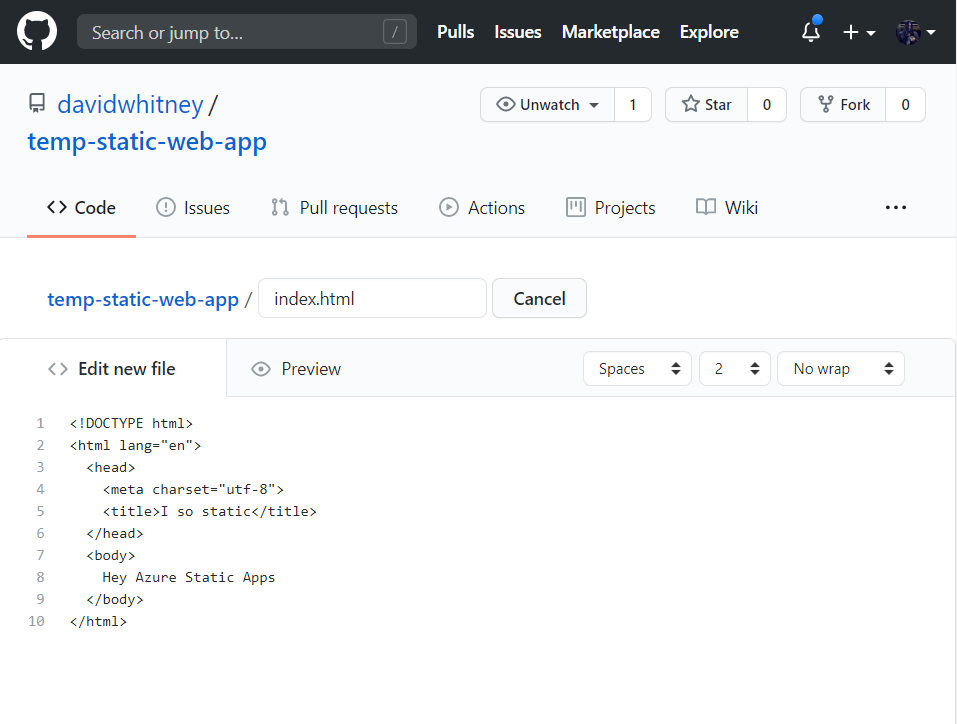The image size is (957, 724).
Task: Click the index.html file name field
Action: (x=372, y=299)
